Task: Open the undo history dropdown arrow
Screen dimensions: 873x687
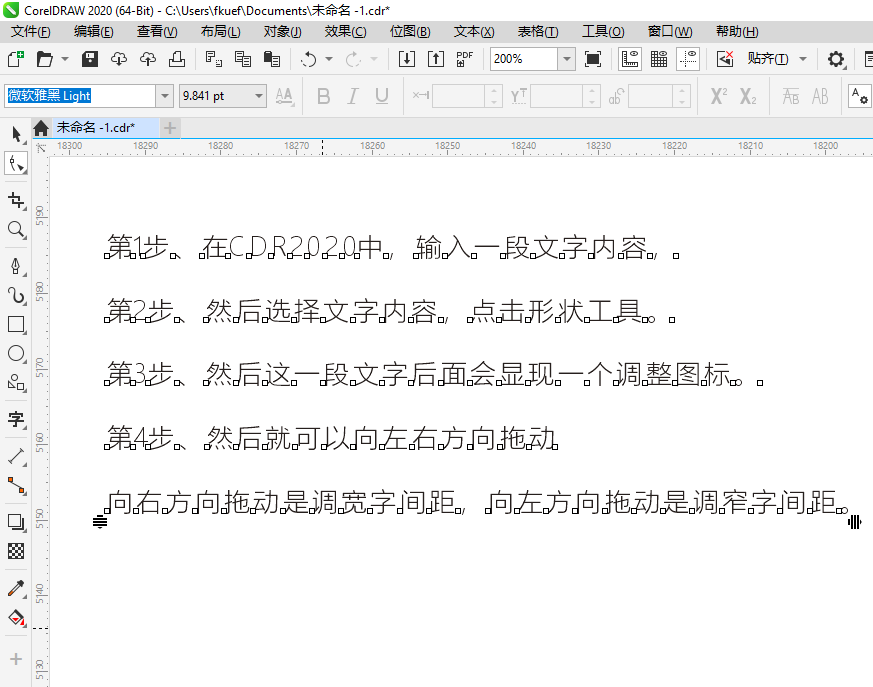Action: tap(328, 58)
